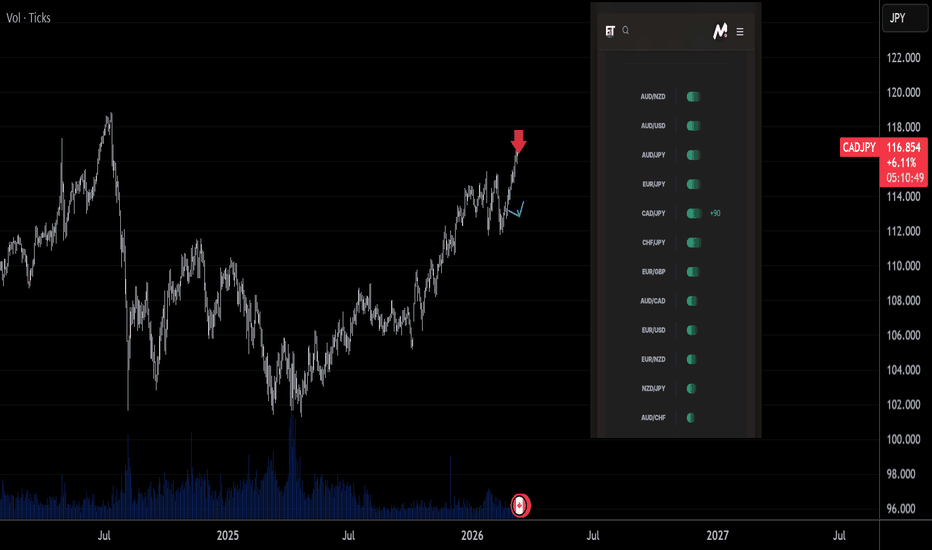Toggle the AUD/NZD switch
The image size is (932, 550).
693,97
